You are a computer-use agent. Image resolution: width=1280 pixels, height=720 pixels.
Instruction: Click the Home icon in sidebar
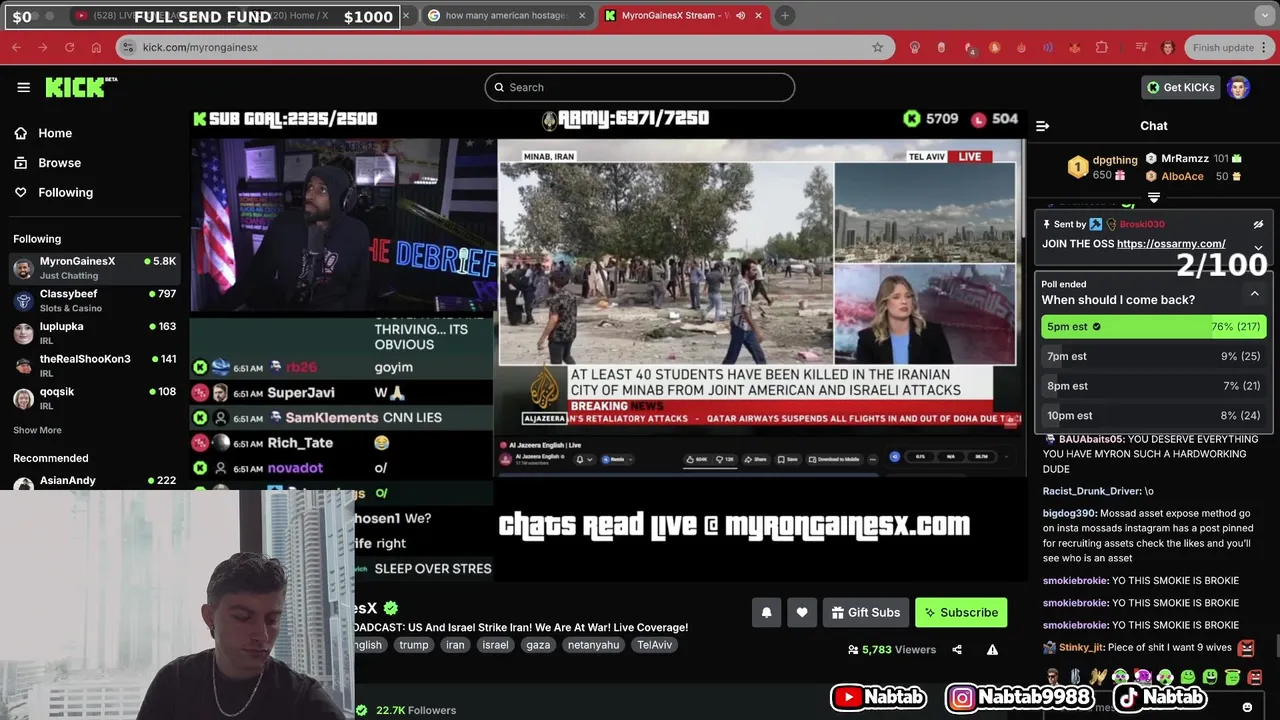click(20, 133)
